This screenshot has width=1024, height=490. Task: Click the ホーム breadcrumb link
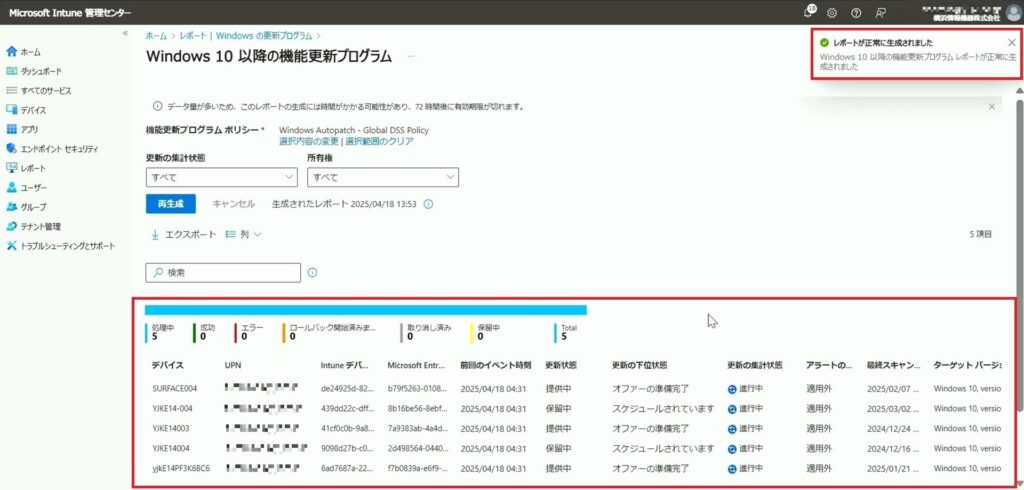(155, 35)
